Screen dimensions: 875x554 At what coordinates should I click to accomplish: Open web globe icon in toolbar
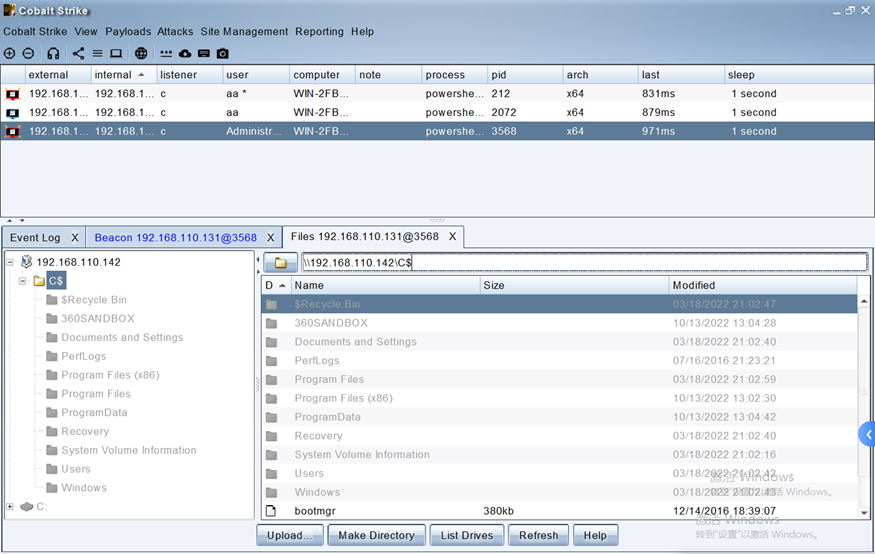tap(141, 54)
